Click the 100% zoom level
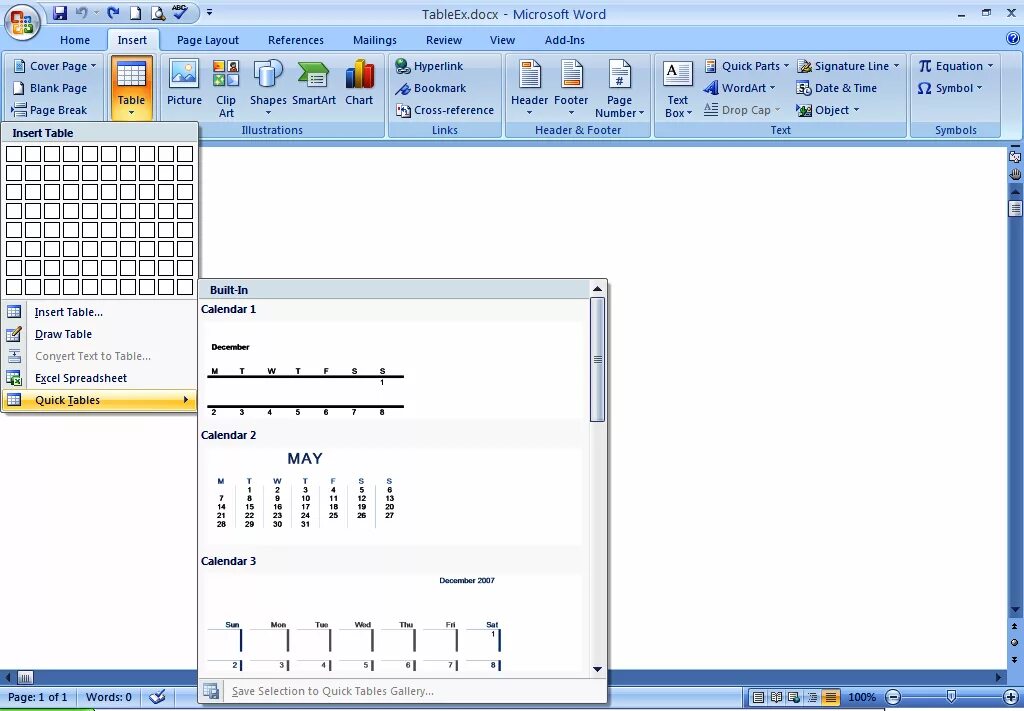 (862, 697)
